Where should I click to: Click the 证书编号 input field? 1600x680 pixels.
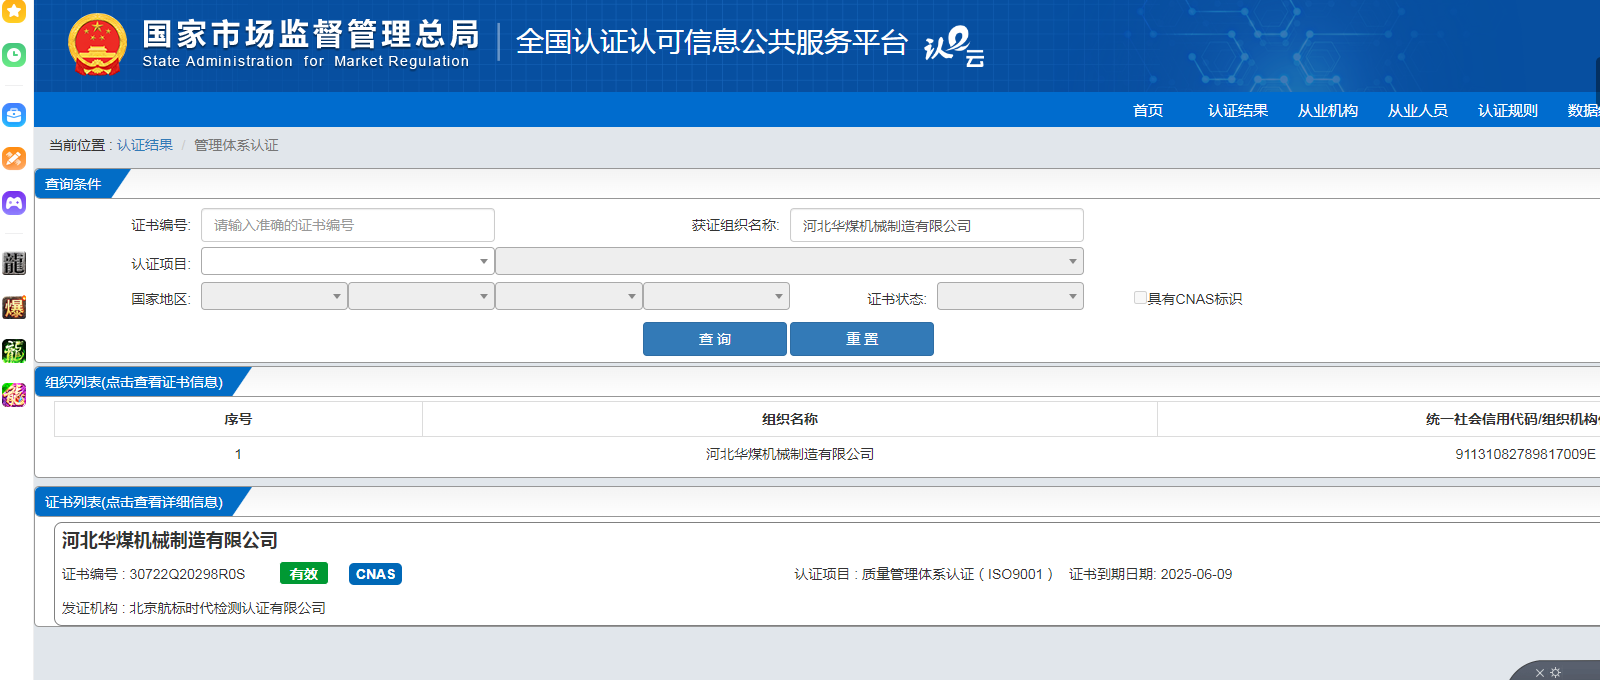point(348,225)
